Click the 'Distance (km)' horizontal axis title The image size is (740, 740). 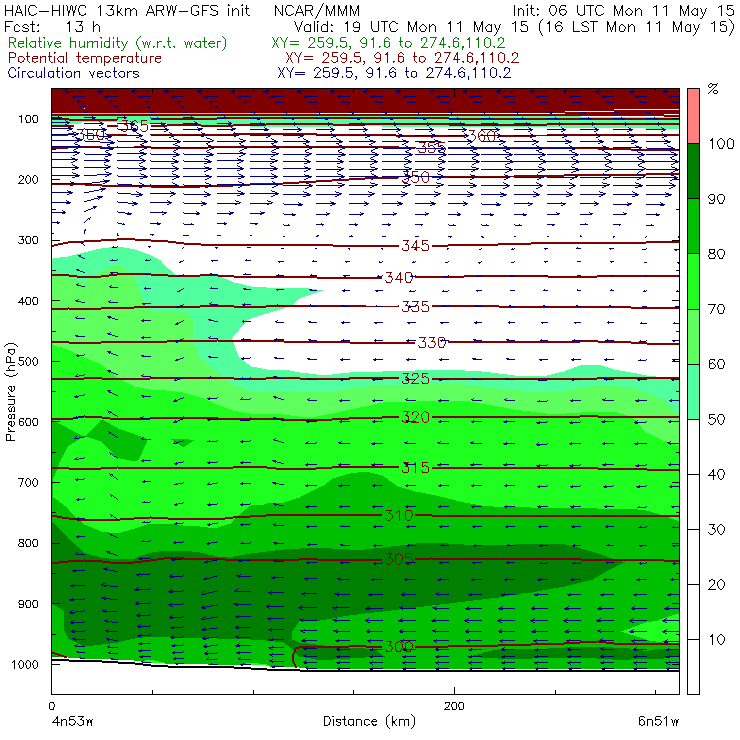369,721
